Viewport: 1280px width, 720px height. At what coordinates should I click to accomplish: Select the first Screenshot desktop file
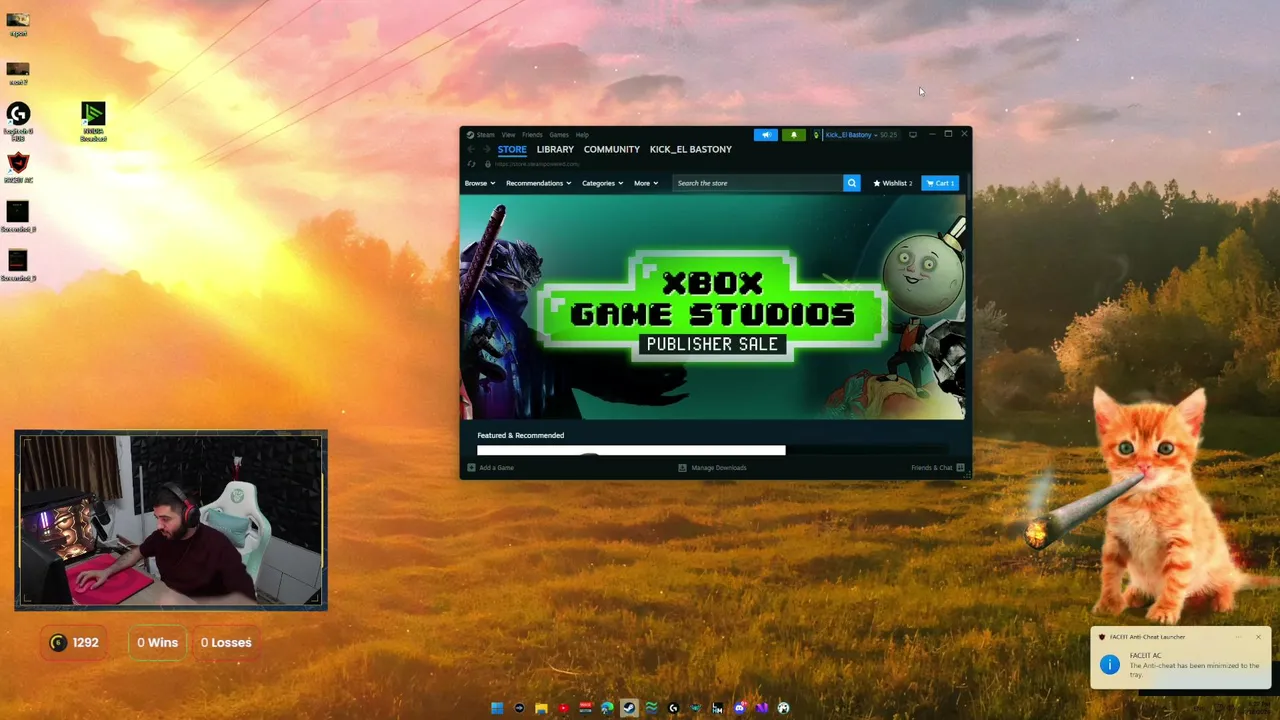18,217
